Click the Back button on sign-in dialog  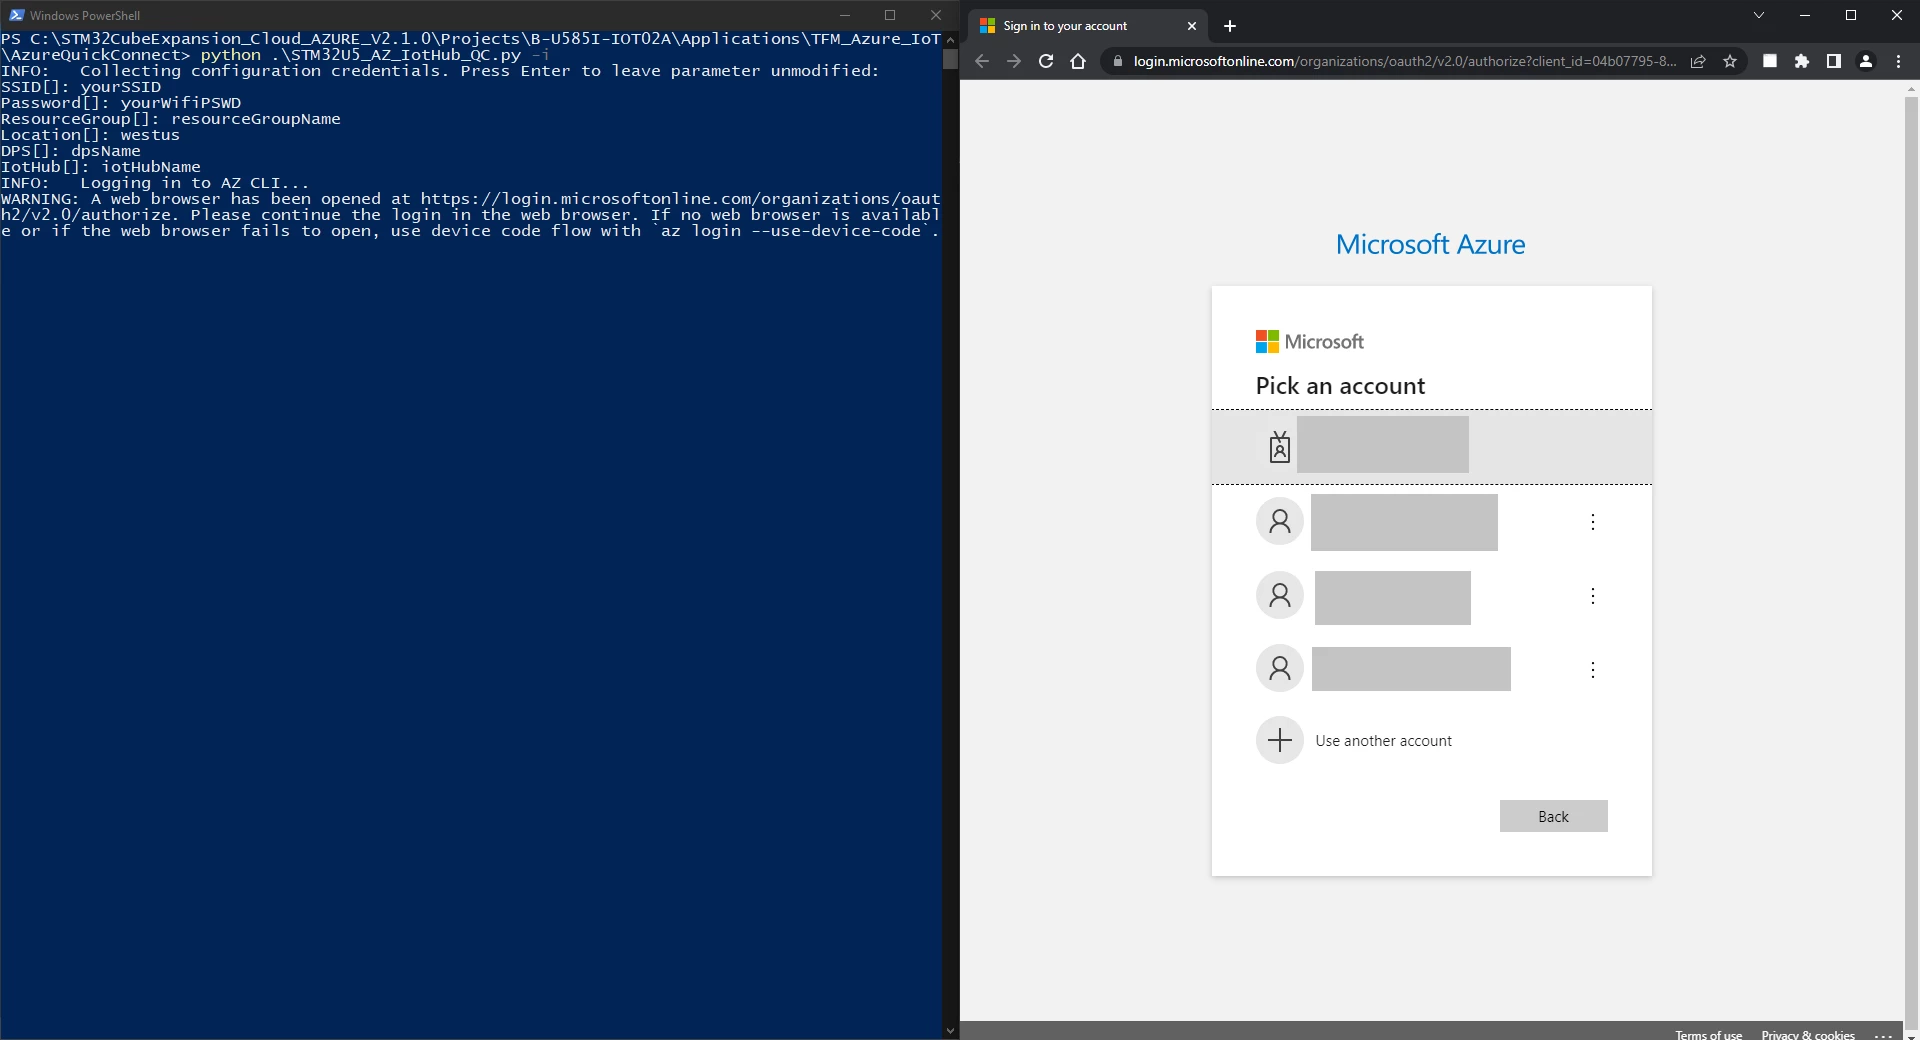(x=1553, y=816)
